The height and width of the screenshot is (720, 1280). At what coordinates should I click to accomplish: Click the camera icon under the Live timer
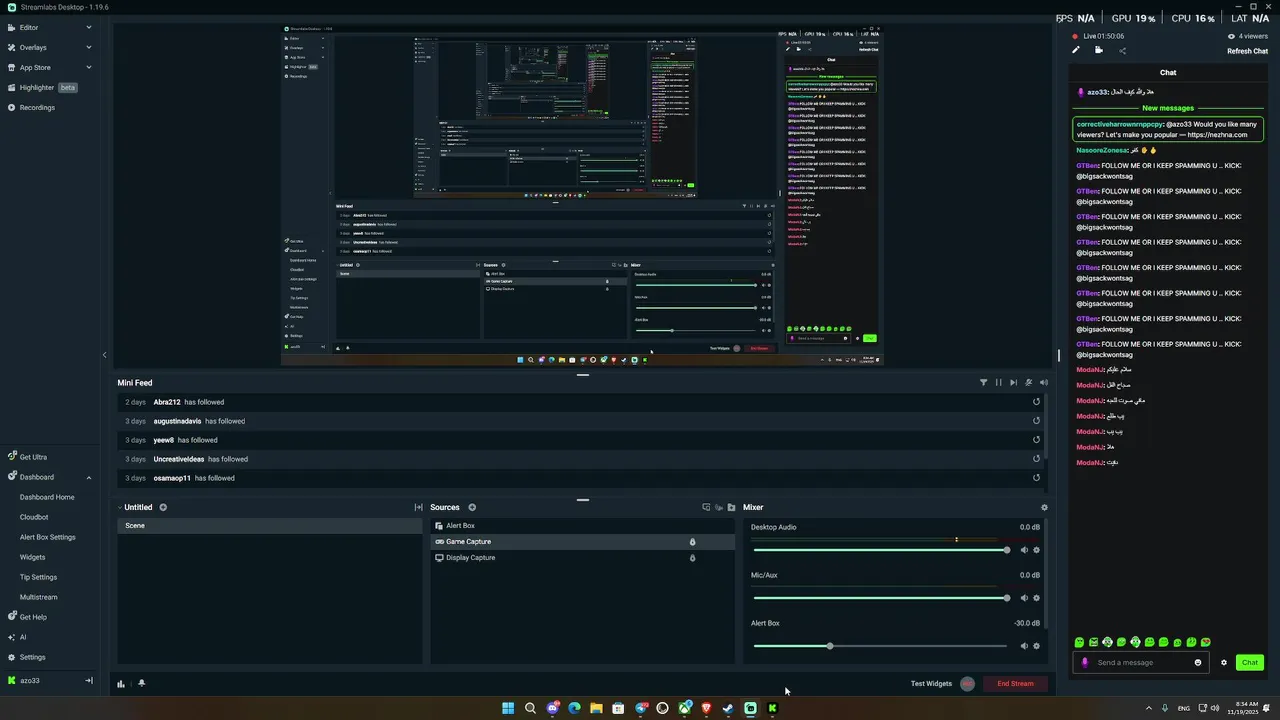(x=1099, y=50)
